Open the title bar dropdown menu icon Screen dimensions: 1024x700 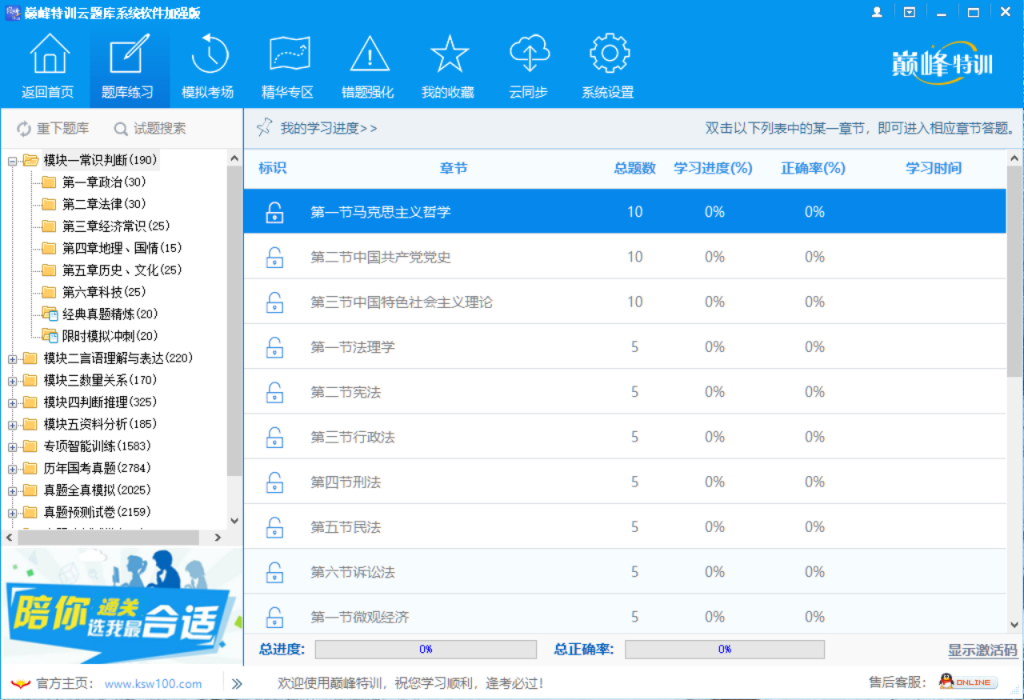(x=909, y=12)
